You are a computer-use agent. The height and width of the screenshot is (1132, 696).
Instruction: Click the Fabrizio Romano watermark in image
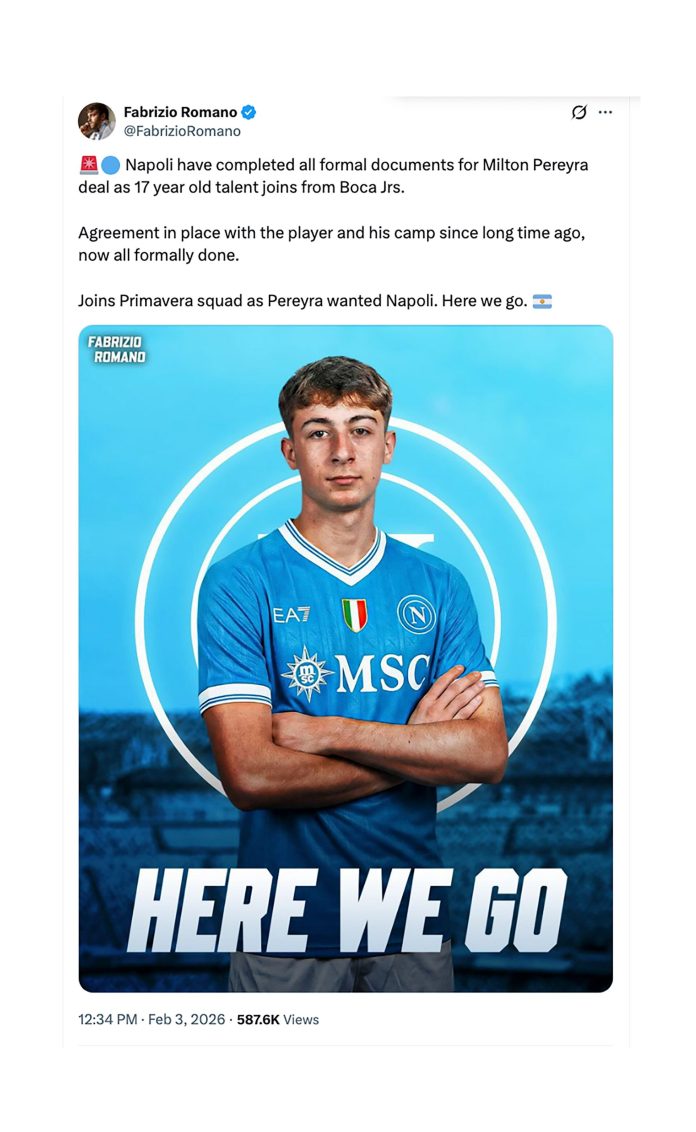(x=117, y=349)
